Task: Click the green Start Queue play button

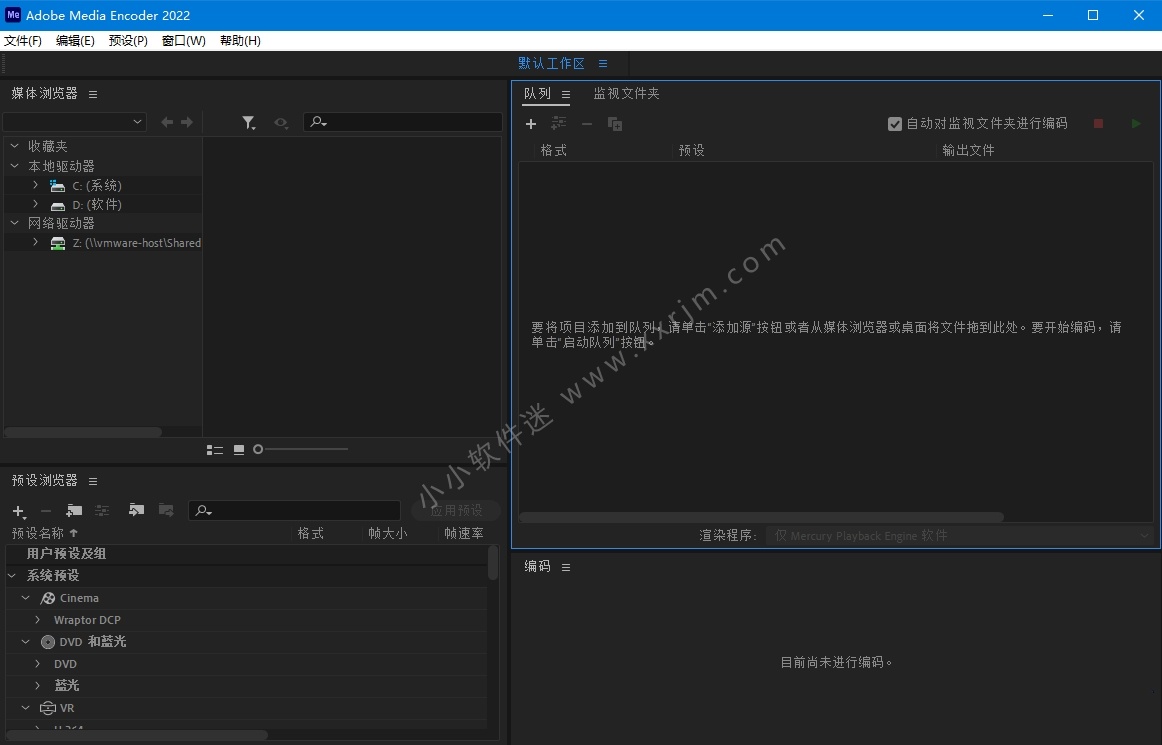Action: point(1135,124)
